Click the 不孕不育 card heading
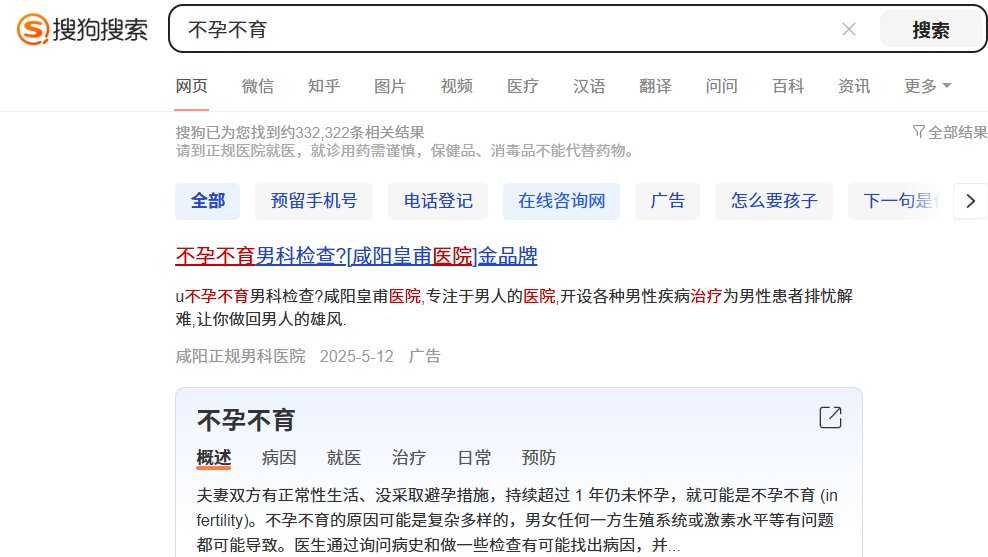The width and height of the screenshot is (988, 557). [246, 420]
